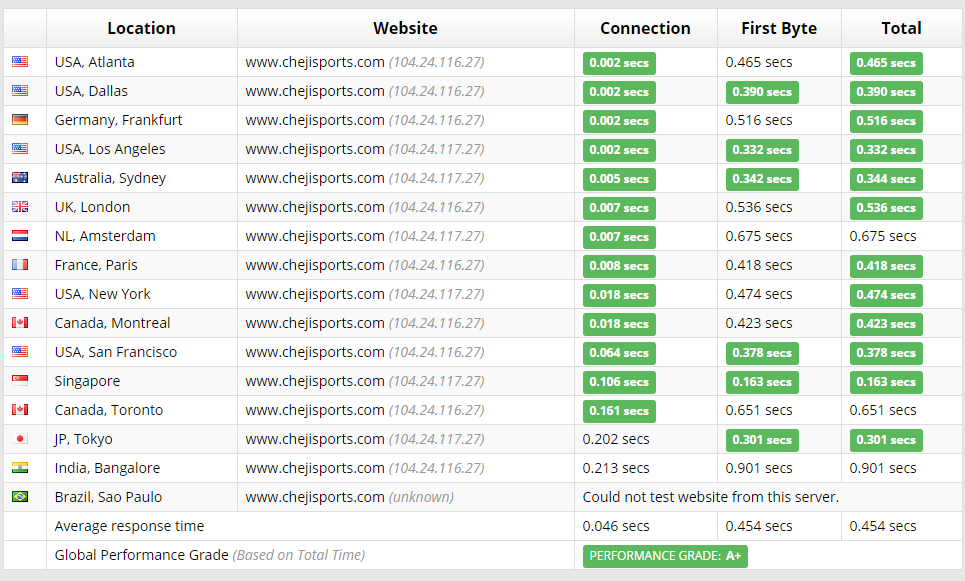The height and width of the screenshot is (581, 965).
Task: Select the "USA, Los Angeles" location cell
Action: (142, 149)
